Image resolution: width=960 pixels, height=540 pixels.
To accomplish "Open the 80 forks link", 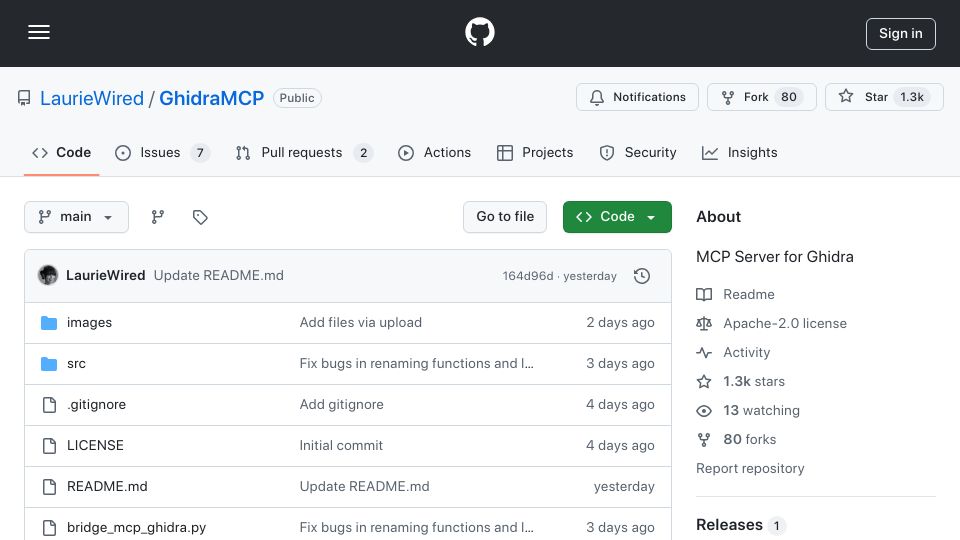I will tap(749, 440).
